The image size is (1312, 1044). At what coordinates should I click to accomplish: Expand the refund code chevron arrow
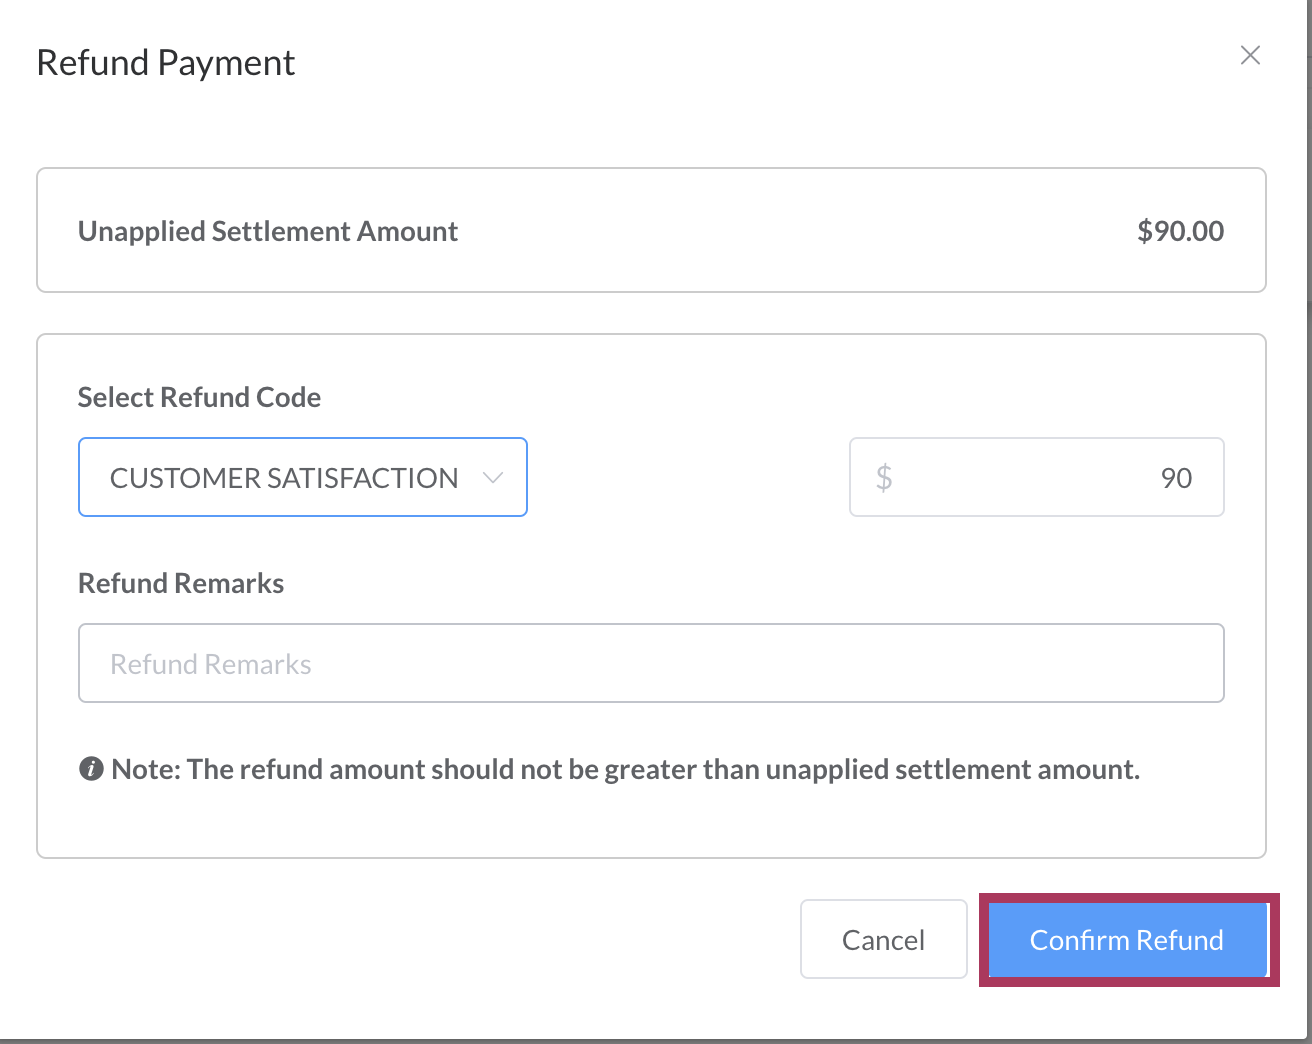click(492, 478)
